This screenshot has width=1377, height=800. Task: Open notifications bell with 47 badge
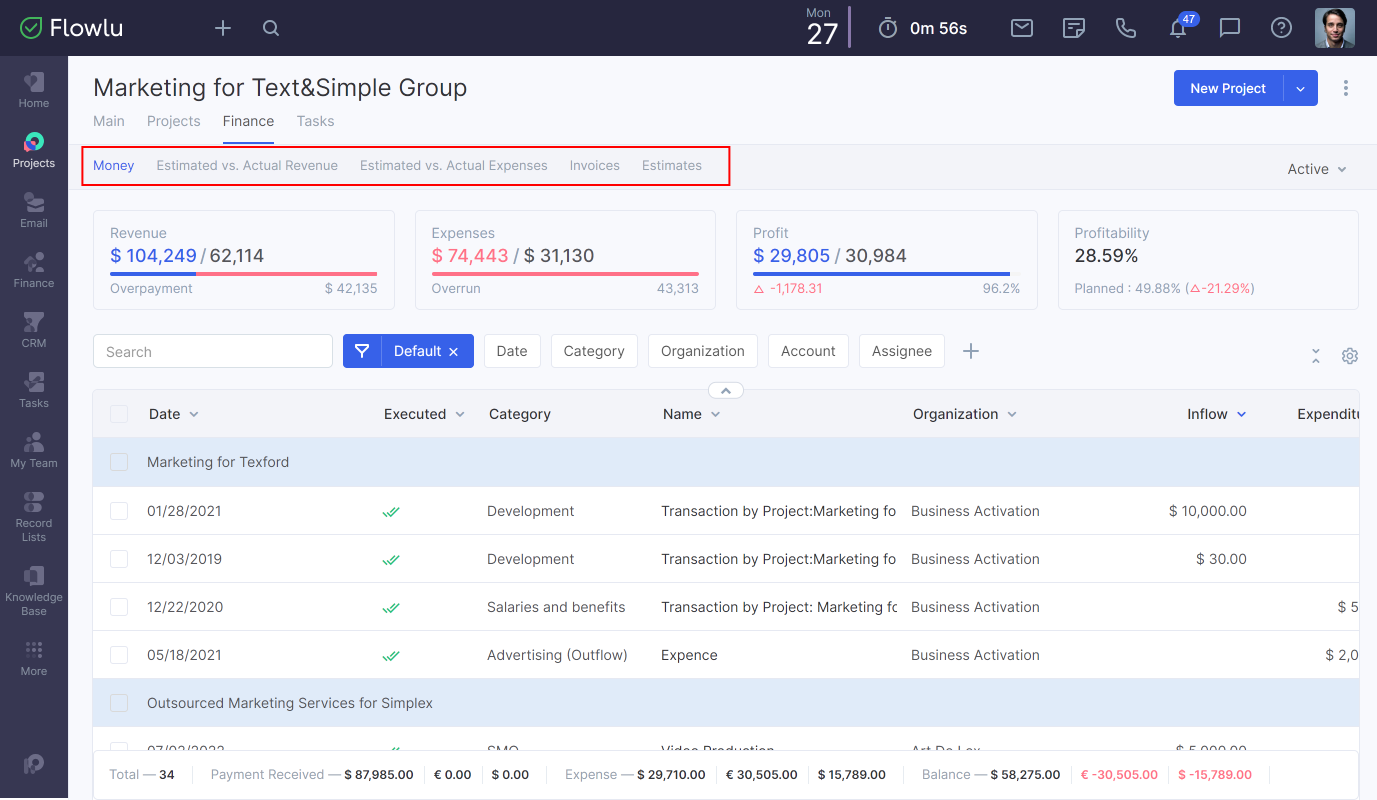(1179, 28)
